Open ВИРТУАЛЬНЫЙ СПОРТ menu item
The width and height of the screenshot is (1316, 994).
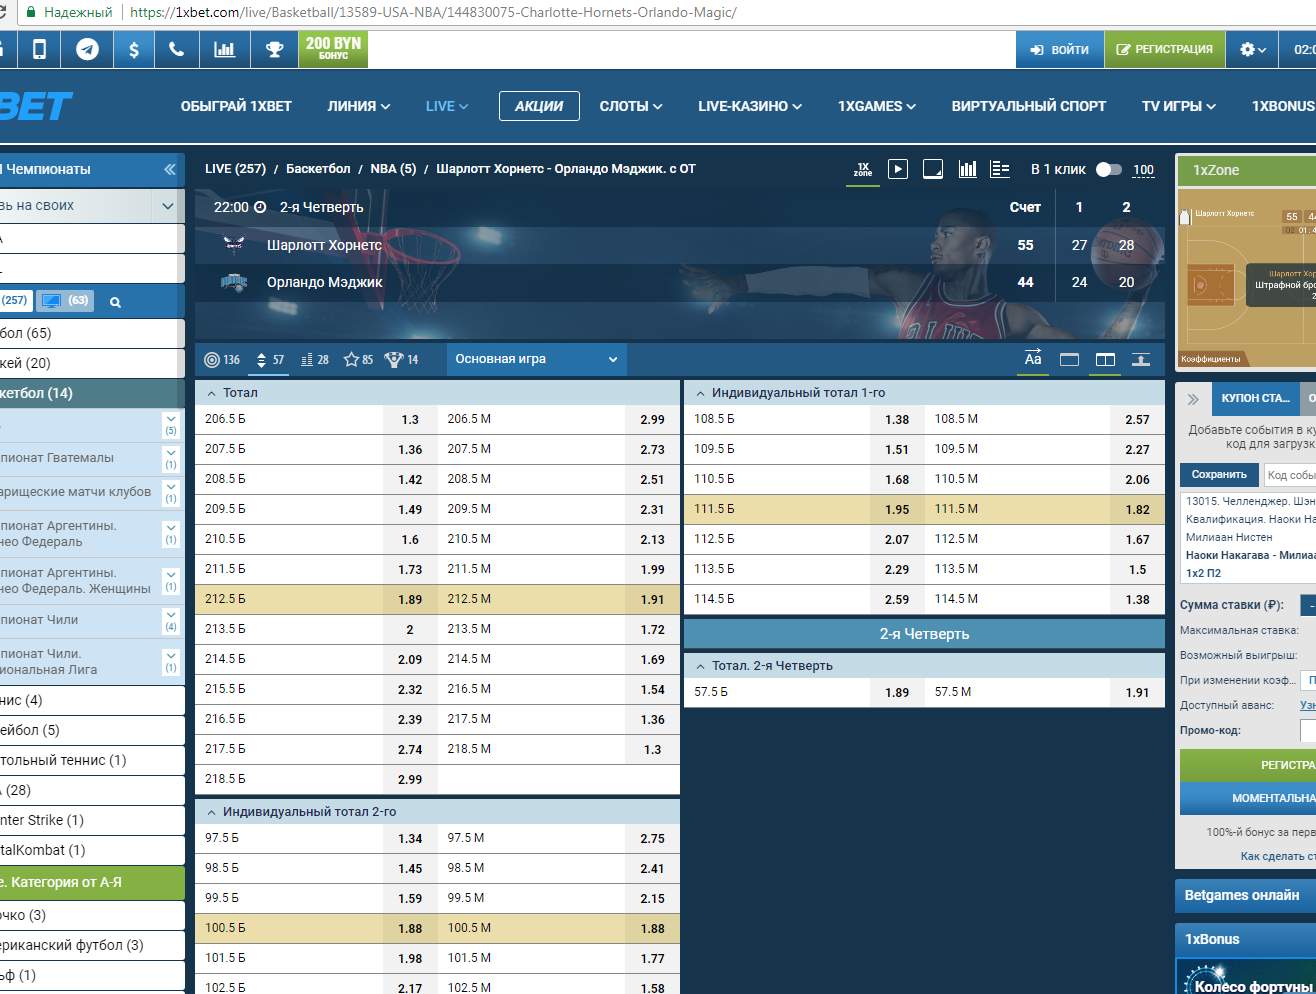coord(1029,106)
